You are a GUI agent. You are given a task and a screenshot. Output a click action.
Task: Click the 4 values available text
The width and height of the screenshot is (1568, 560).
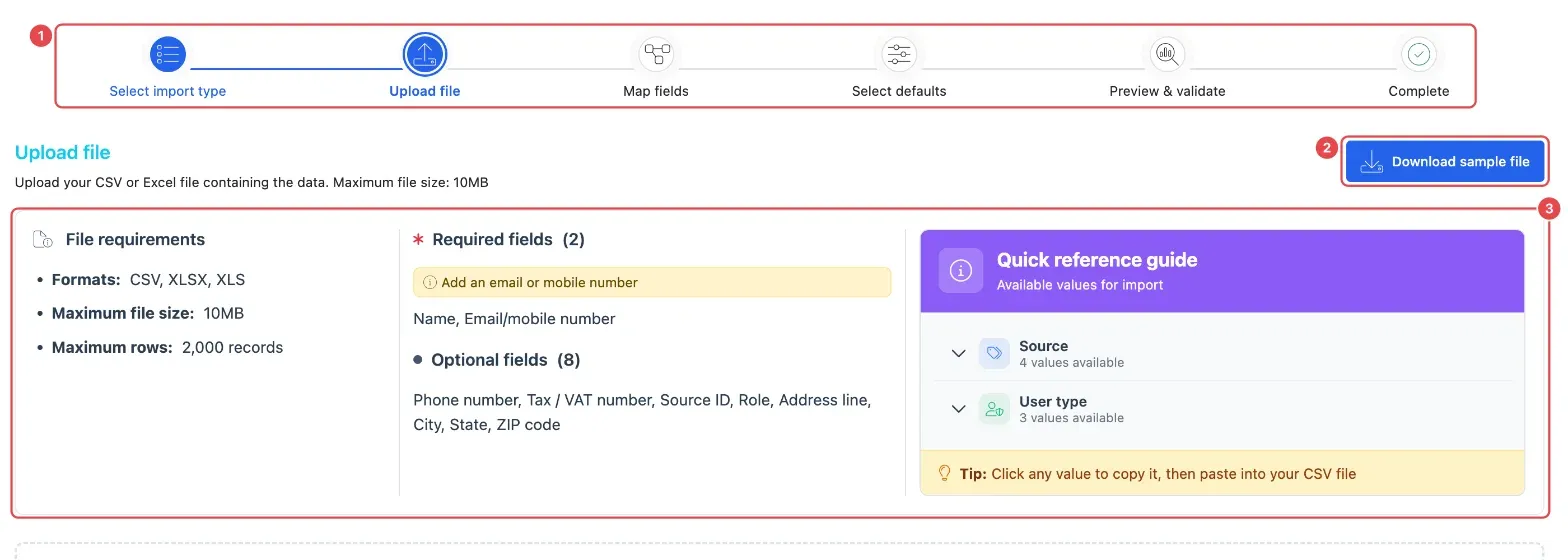pos(1071,363)
